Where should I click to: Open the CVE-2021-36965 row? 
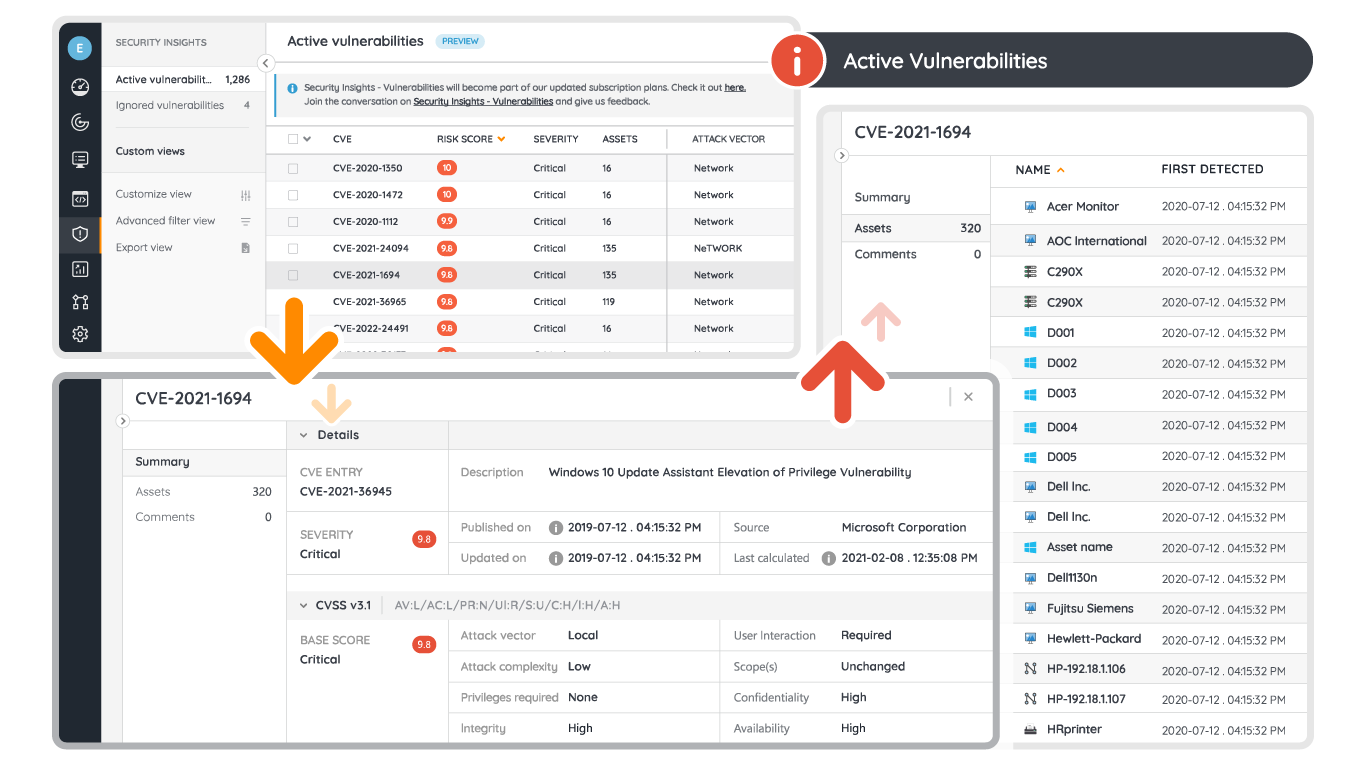pos(530,302)
